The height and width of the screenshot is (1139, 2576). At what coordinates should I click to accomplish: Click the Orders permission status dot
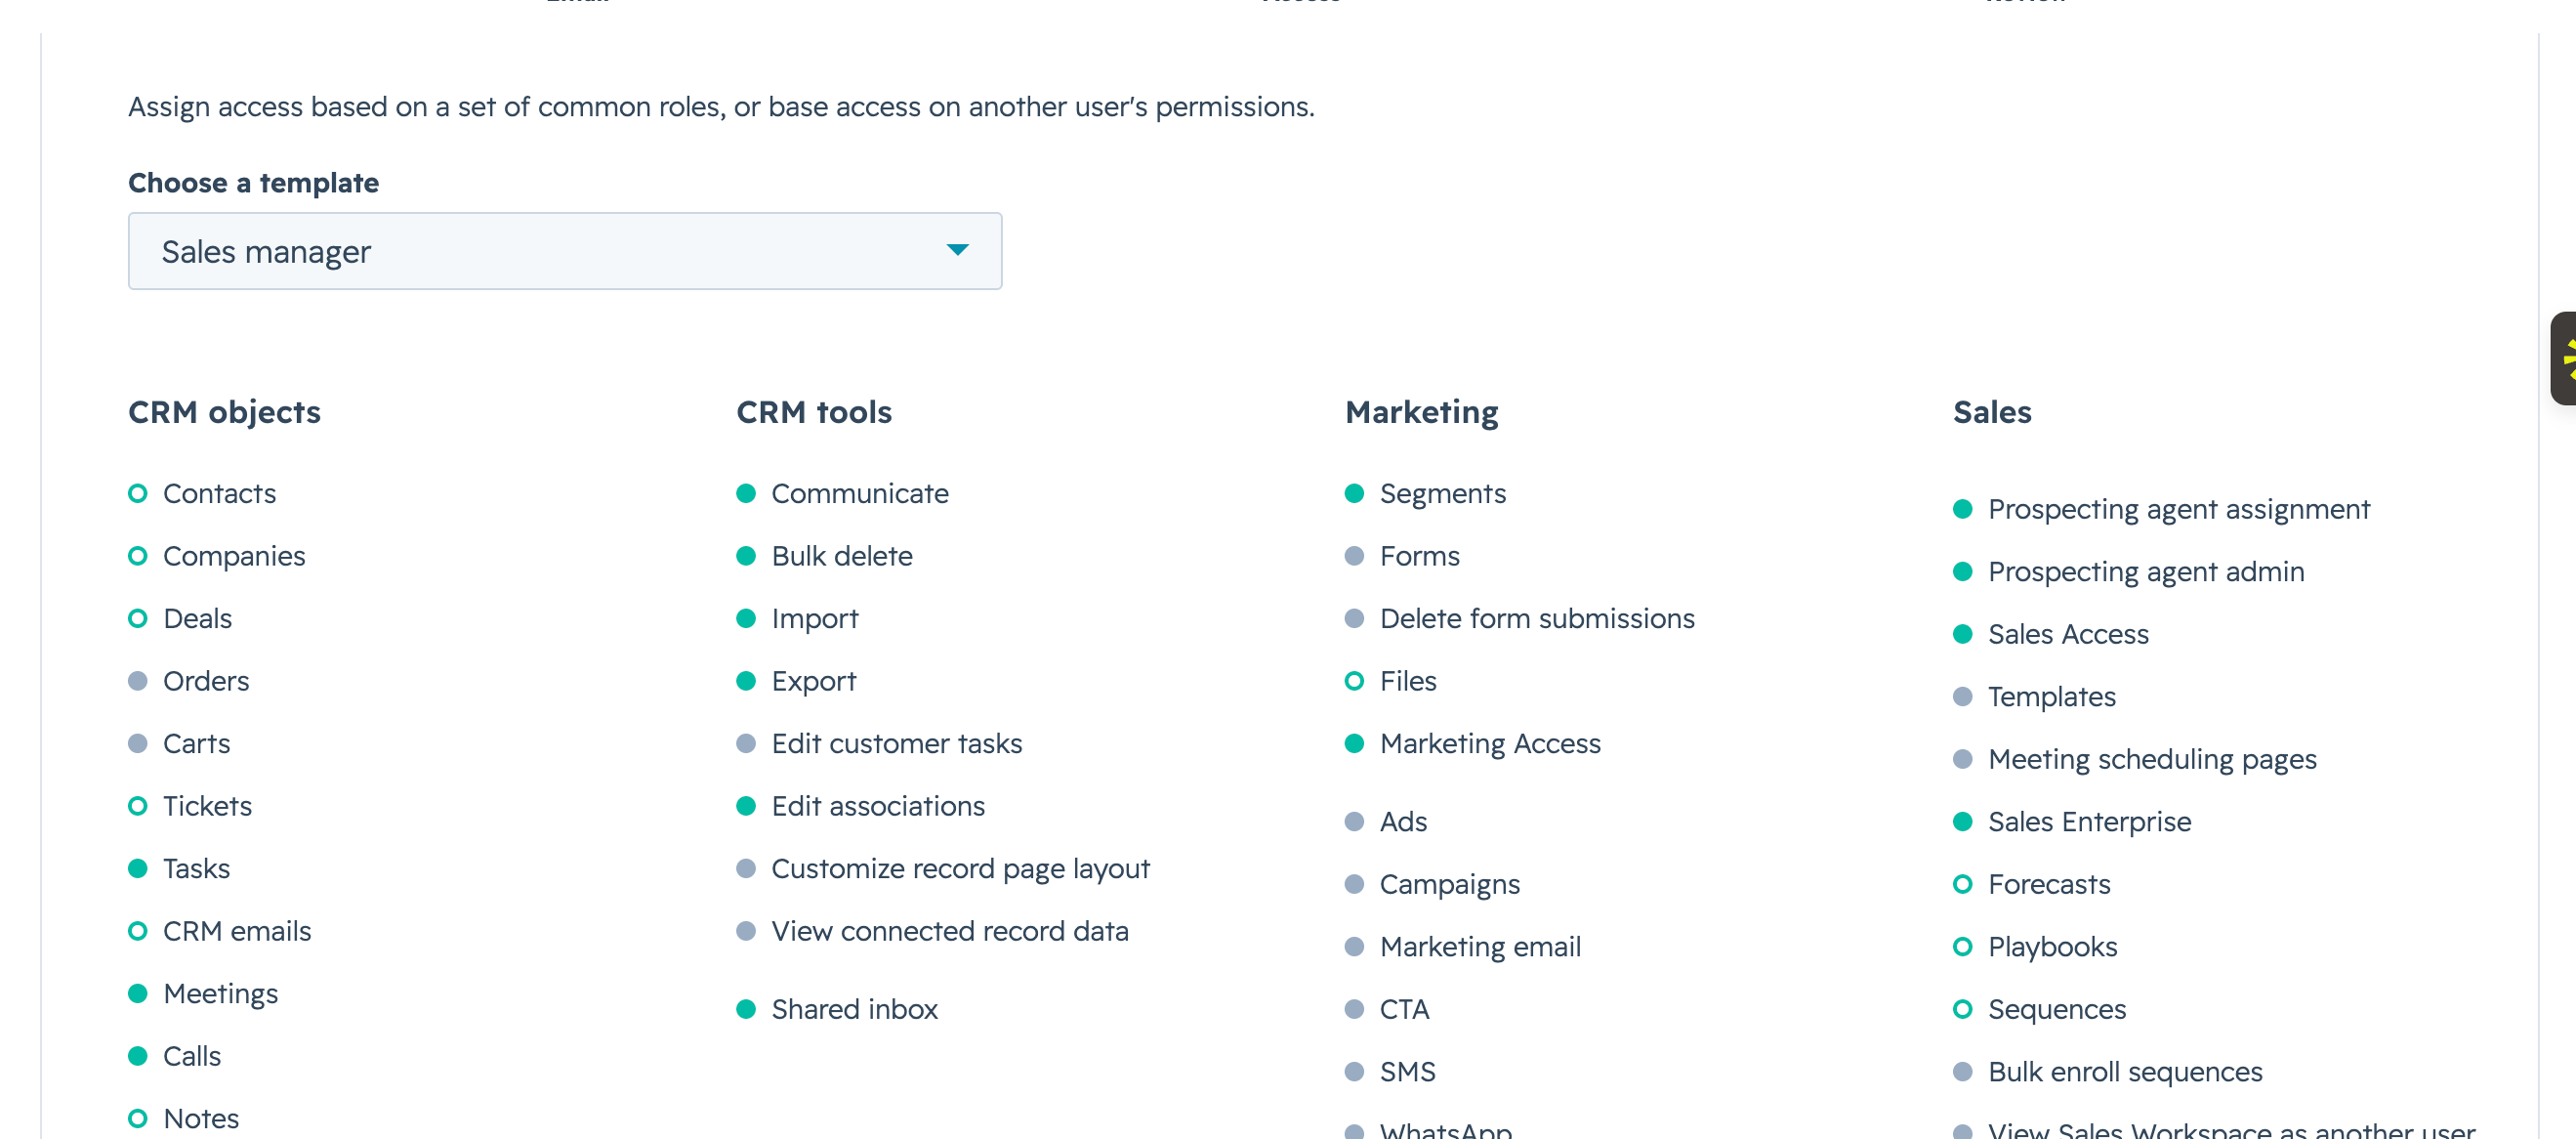[x=138, y=681]
